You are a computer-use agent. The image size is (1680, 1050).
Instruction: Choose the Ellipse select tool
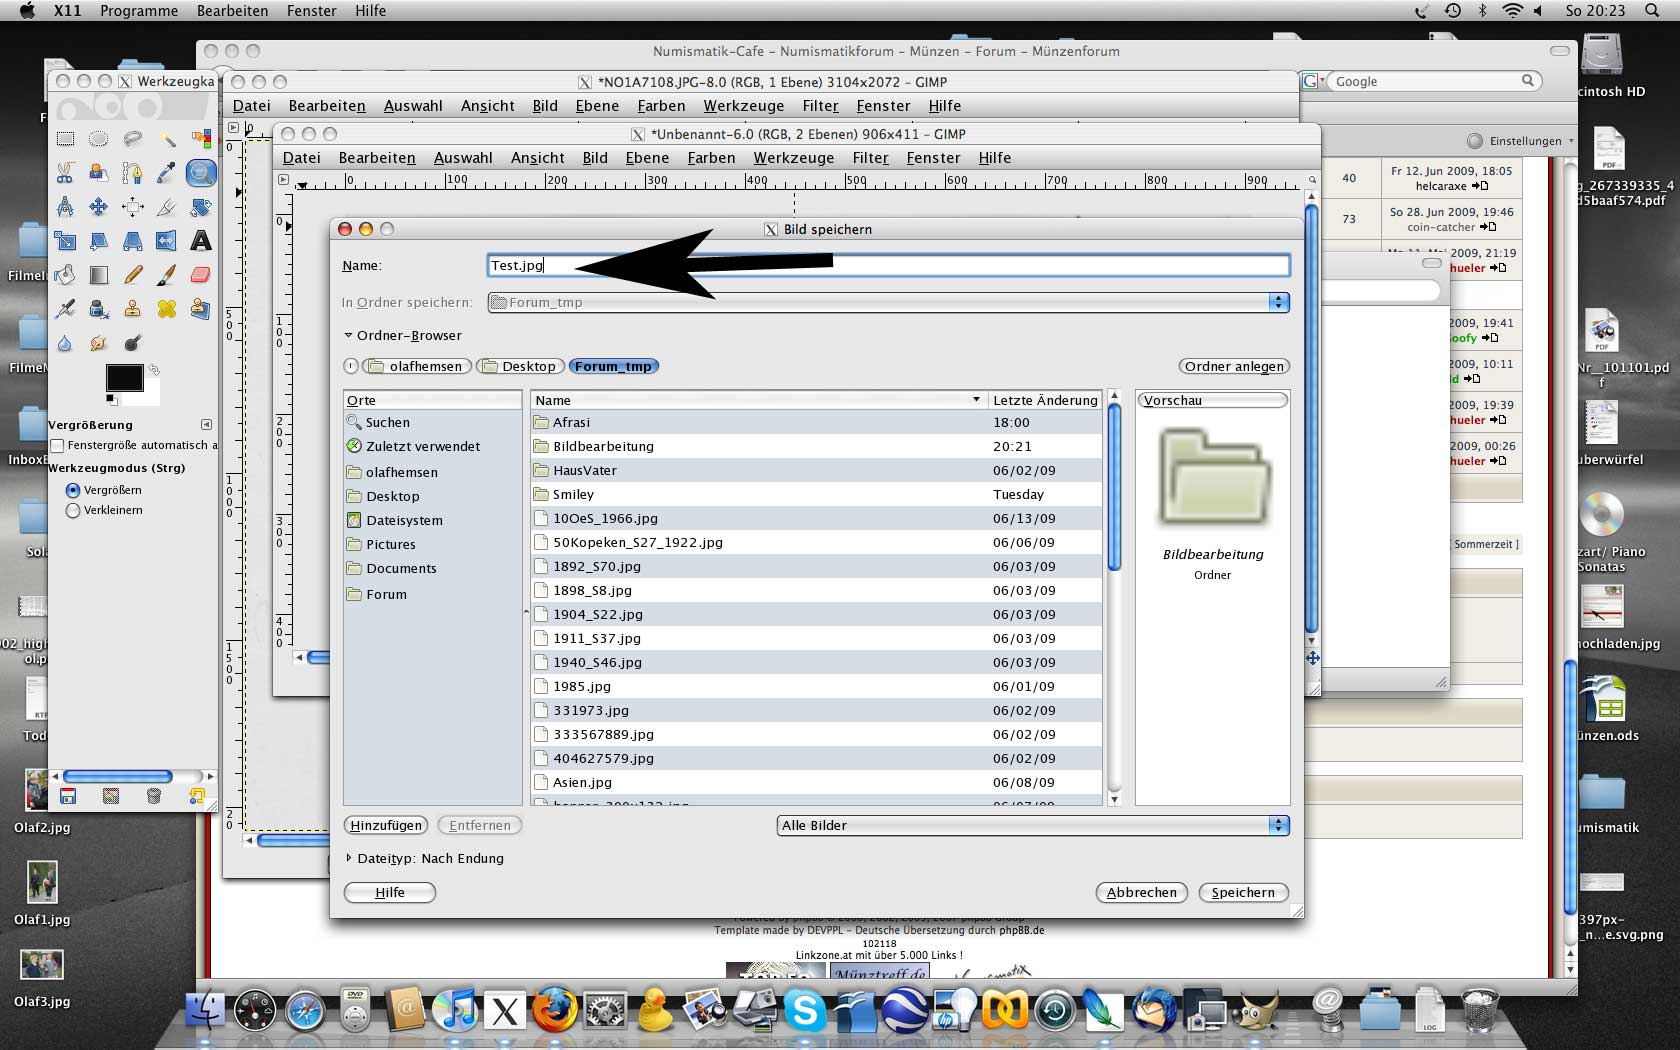coord(99,139)
